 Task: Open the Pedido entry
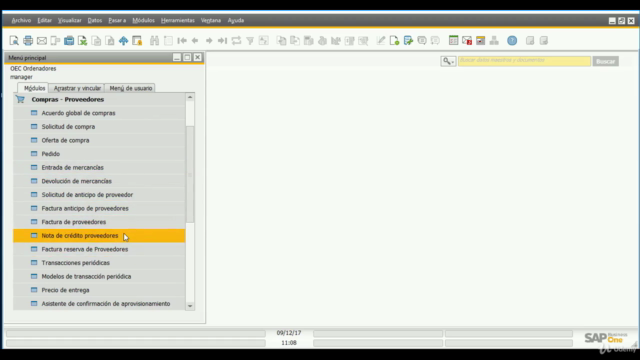(99, 154)
